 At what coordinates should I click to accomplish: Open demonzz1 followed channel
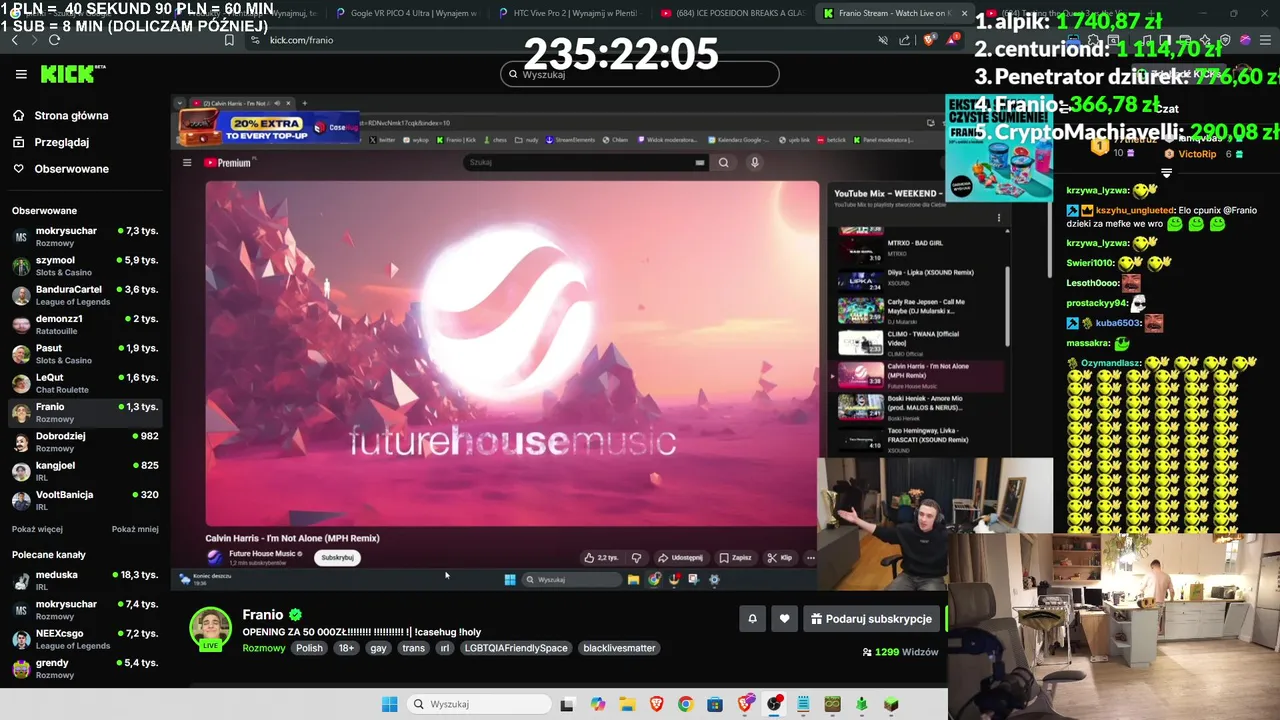pos(84,324)
